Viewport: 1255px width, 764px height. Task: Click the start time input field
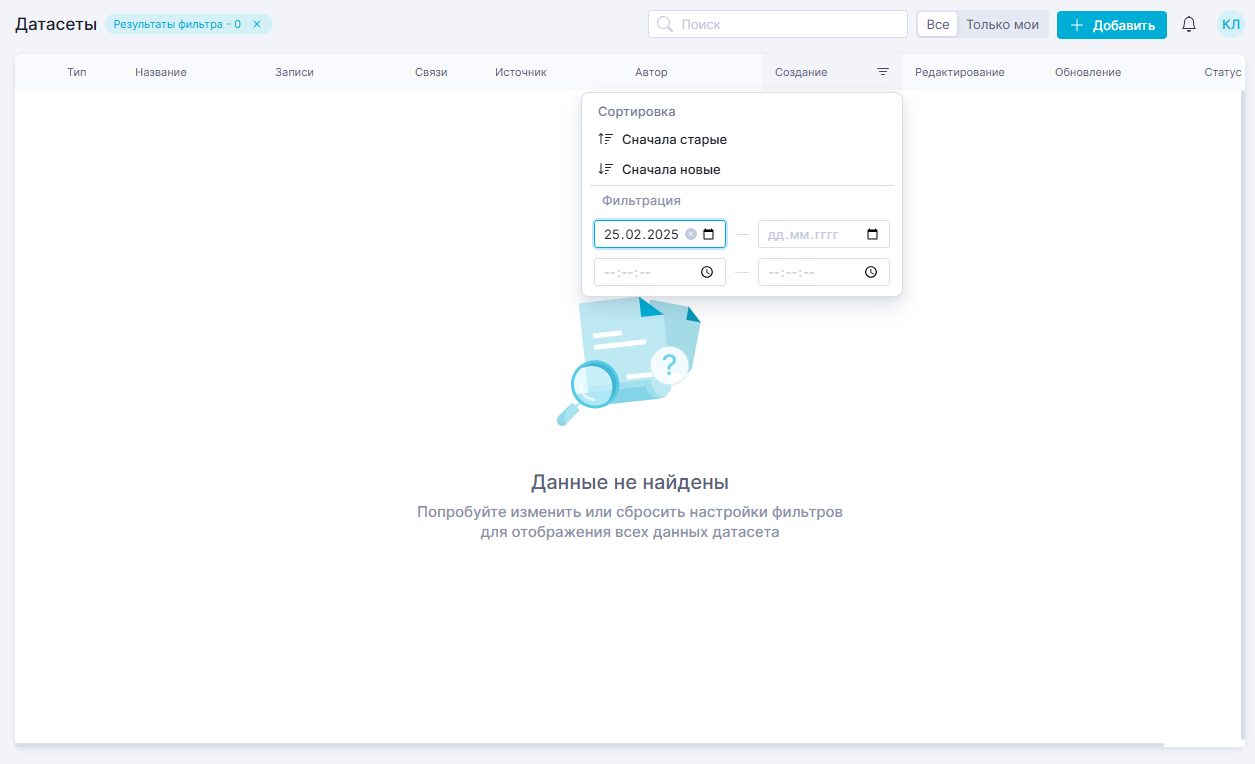click(x=660, y=272)
